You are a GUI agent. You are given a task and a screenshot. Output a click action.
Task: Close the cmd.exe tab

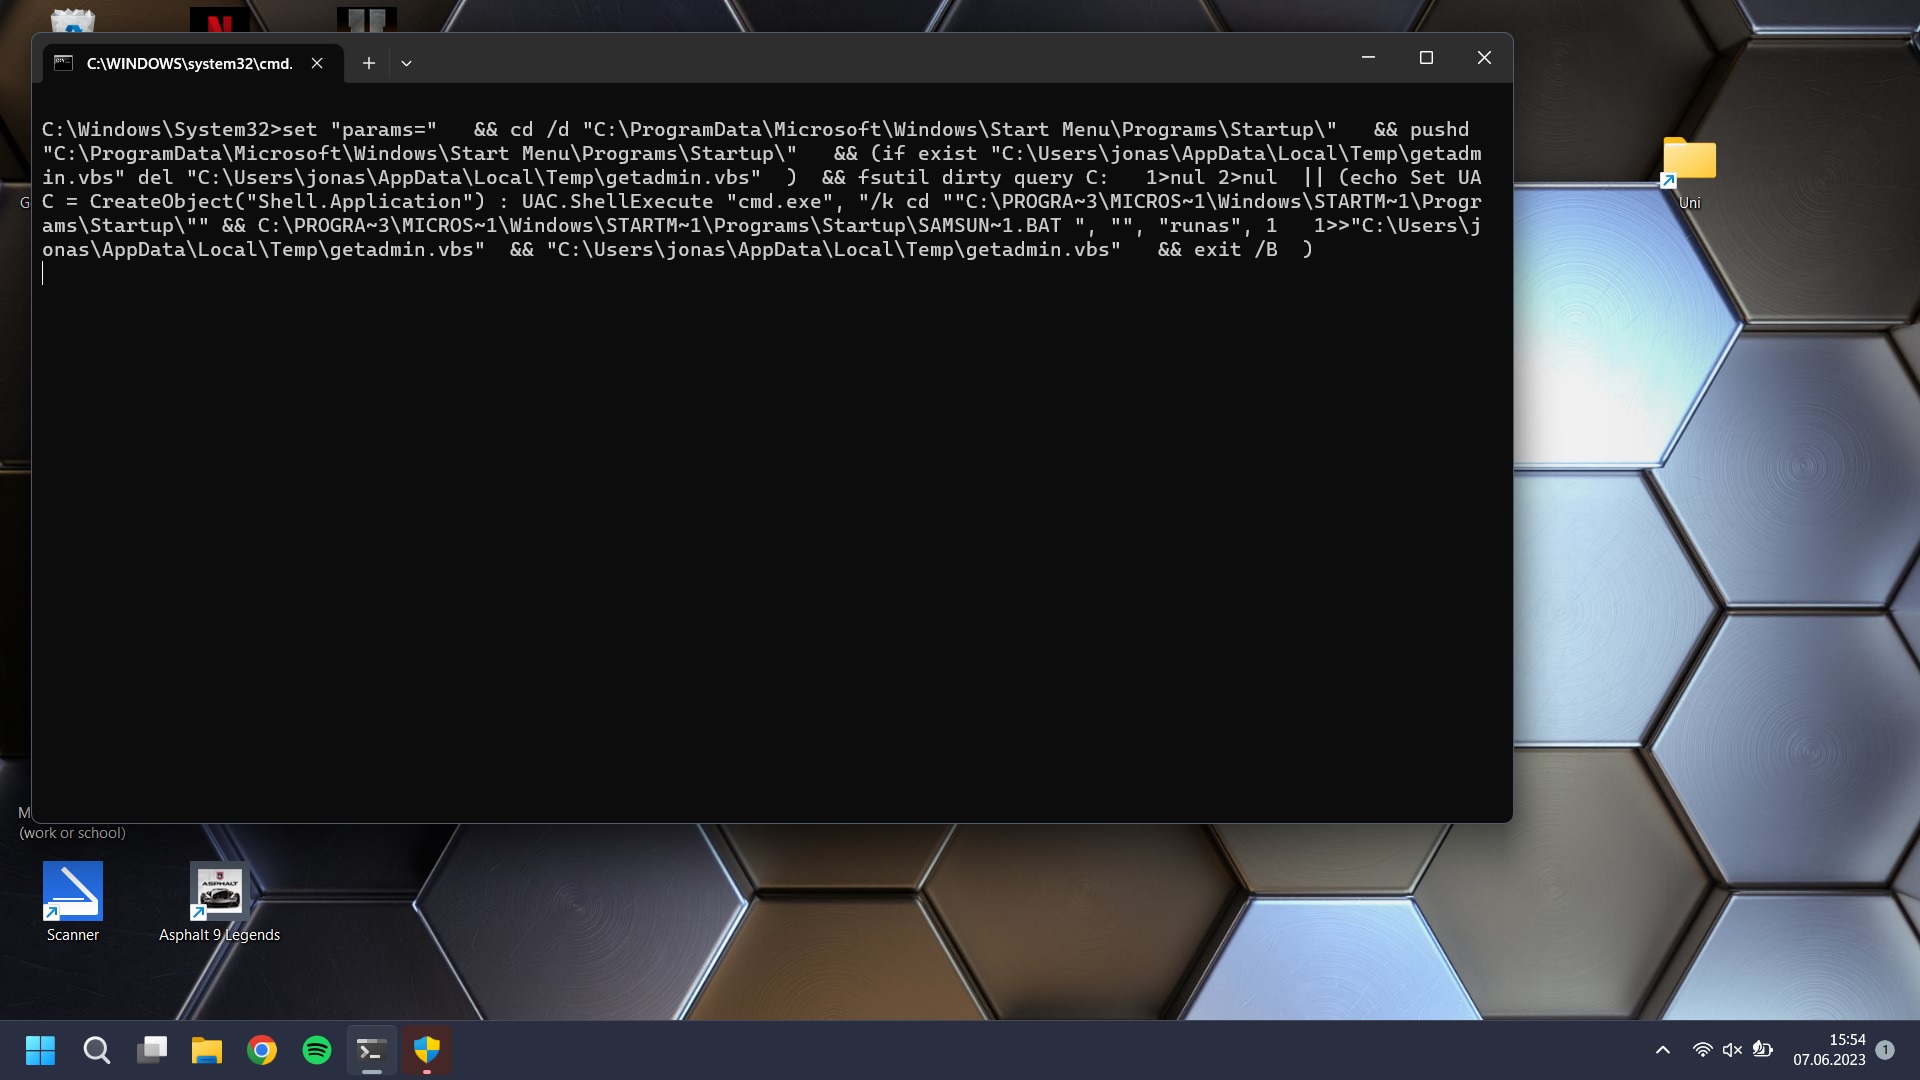(x=317, y=63)
